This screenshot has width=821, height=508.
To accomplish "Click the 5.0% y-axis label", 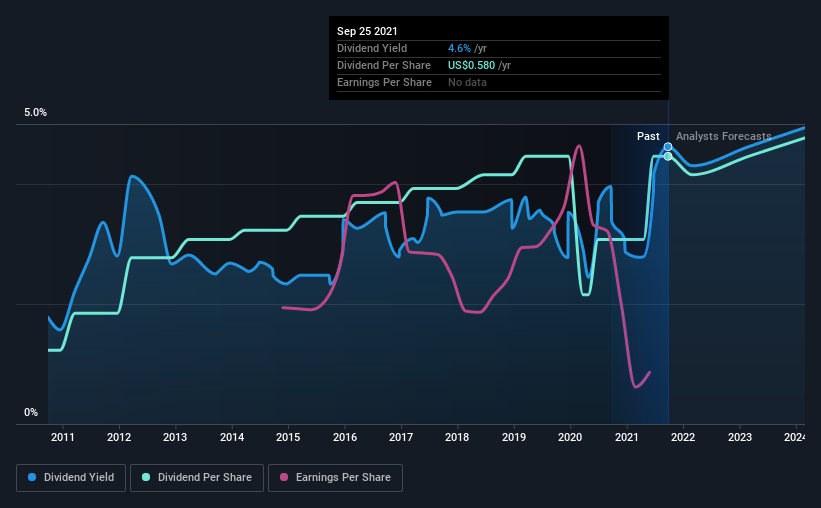I will [x=35, y=113].
